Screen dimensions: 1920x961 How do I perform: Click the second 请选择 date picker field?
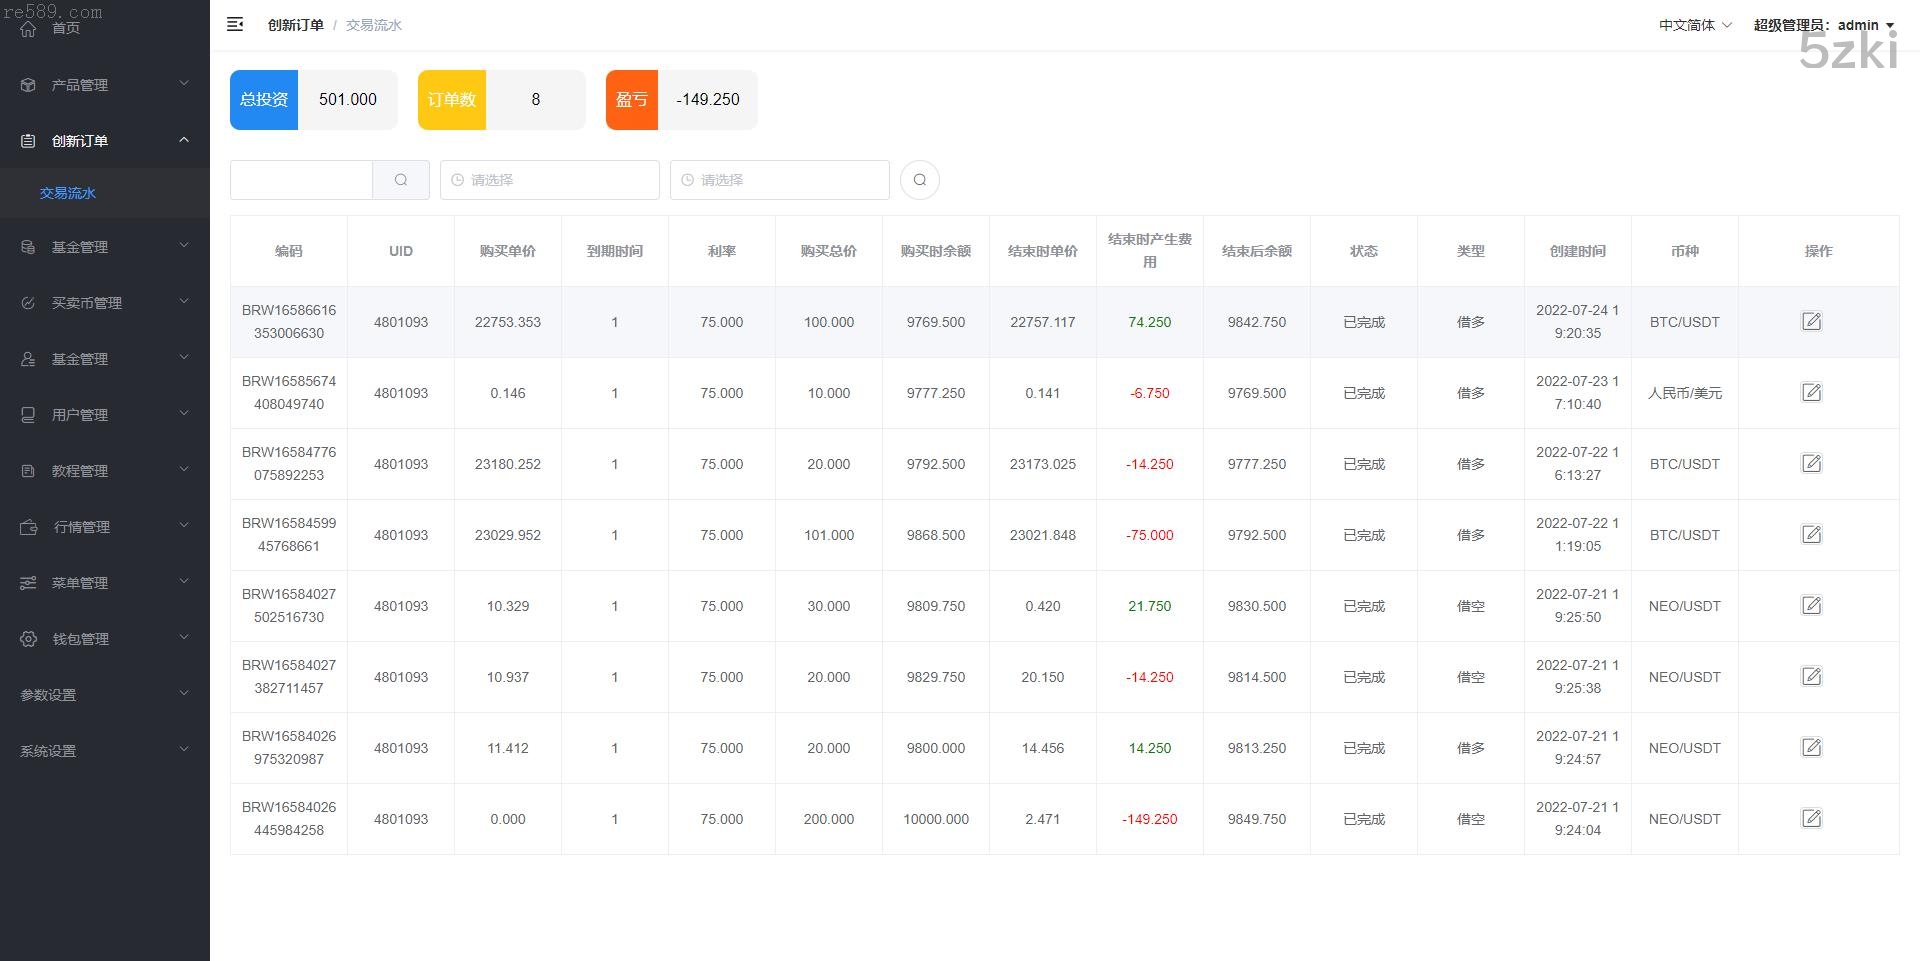tap(779, 180)
